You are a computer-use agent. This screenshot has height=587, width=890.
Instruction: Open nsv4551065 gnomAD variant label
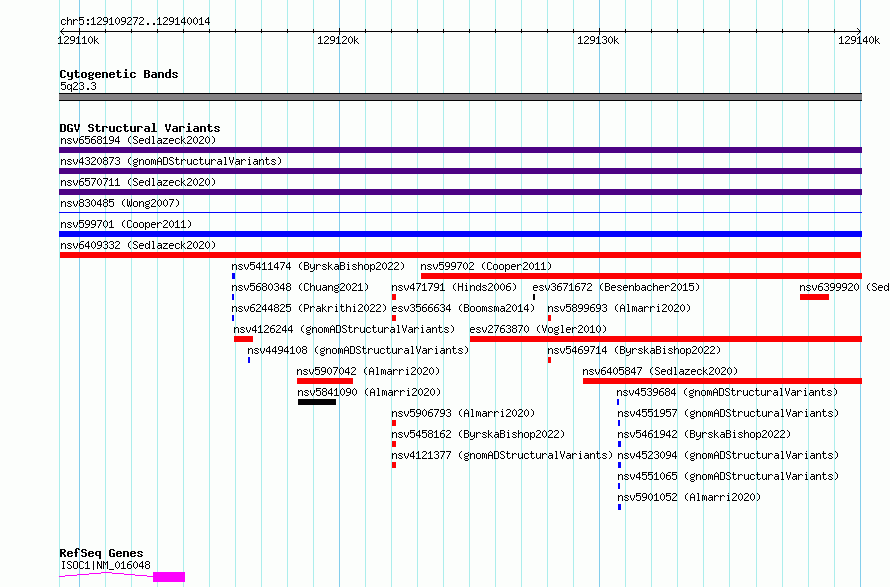(x=728, y=476)
